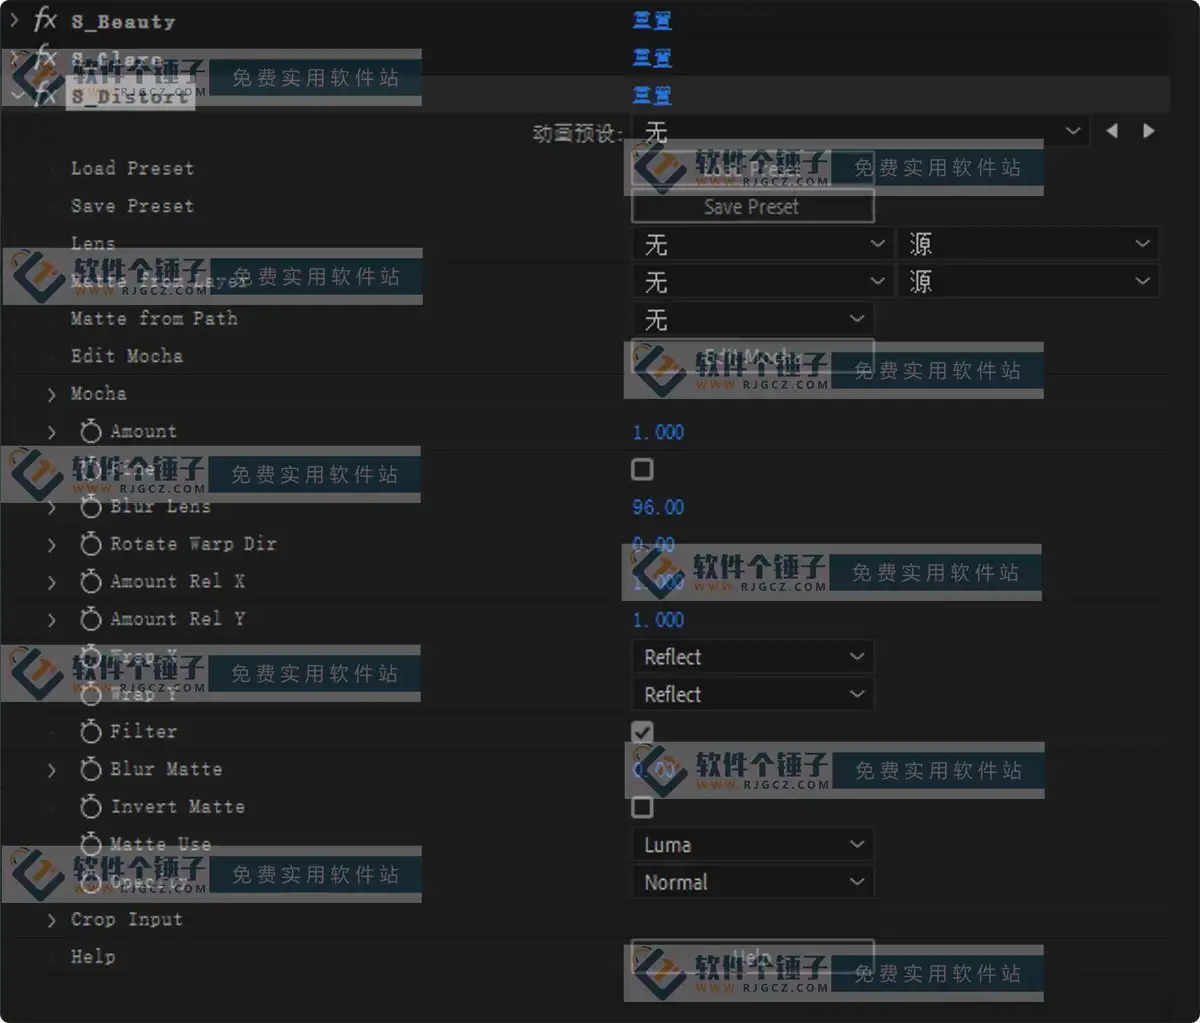Expand the S_Beauty effect

point(14,19)
